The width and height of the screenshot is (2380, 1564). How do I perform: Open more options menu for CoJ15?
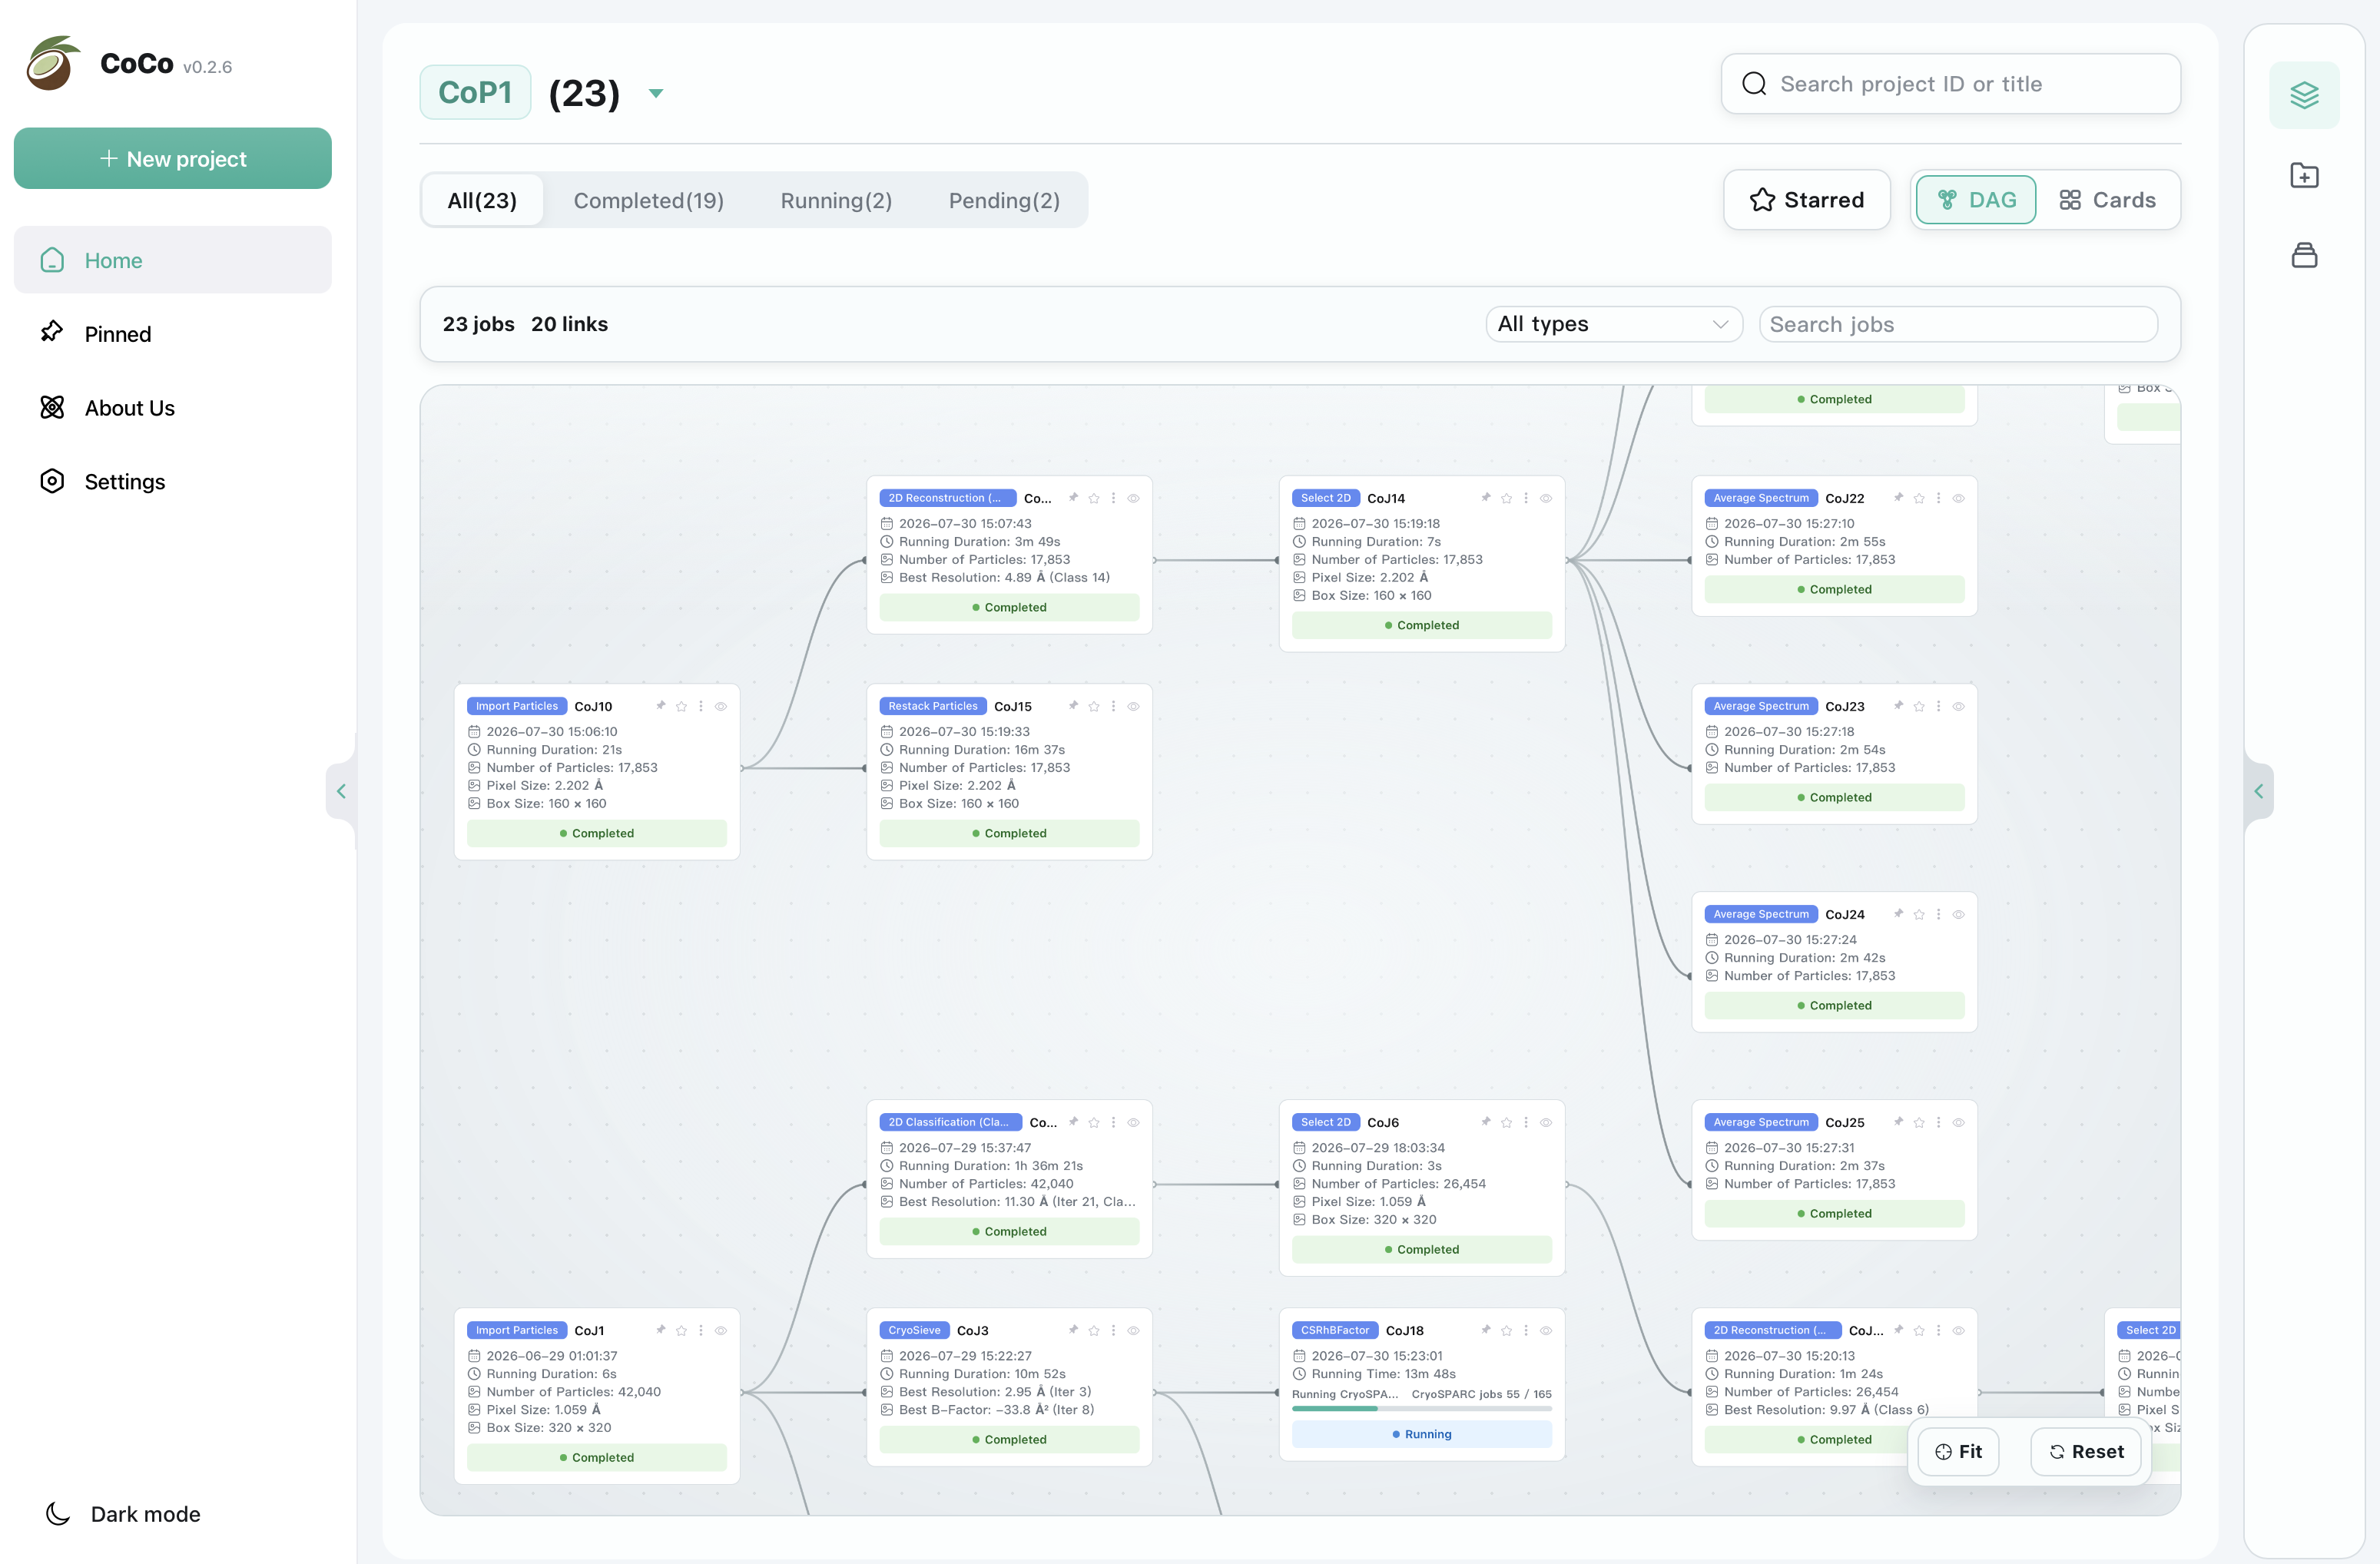point(1113,706)
